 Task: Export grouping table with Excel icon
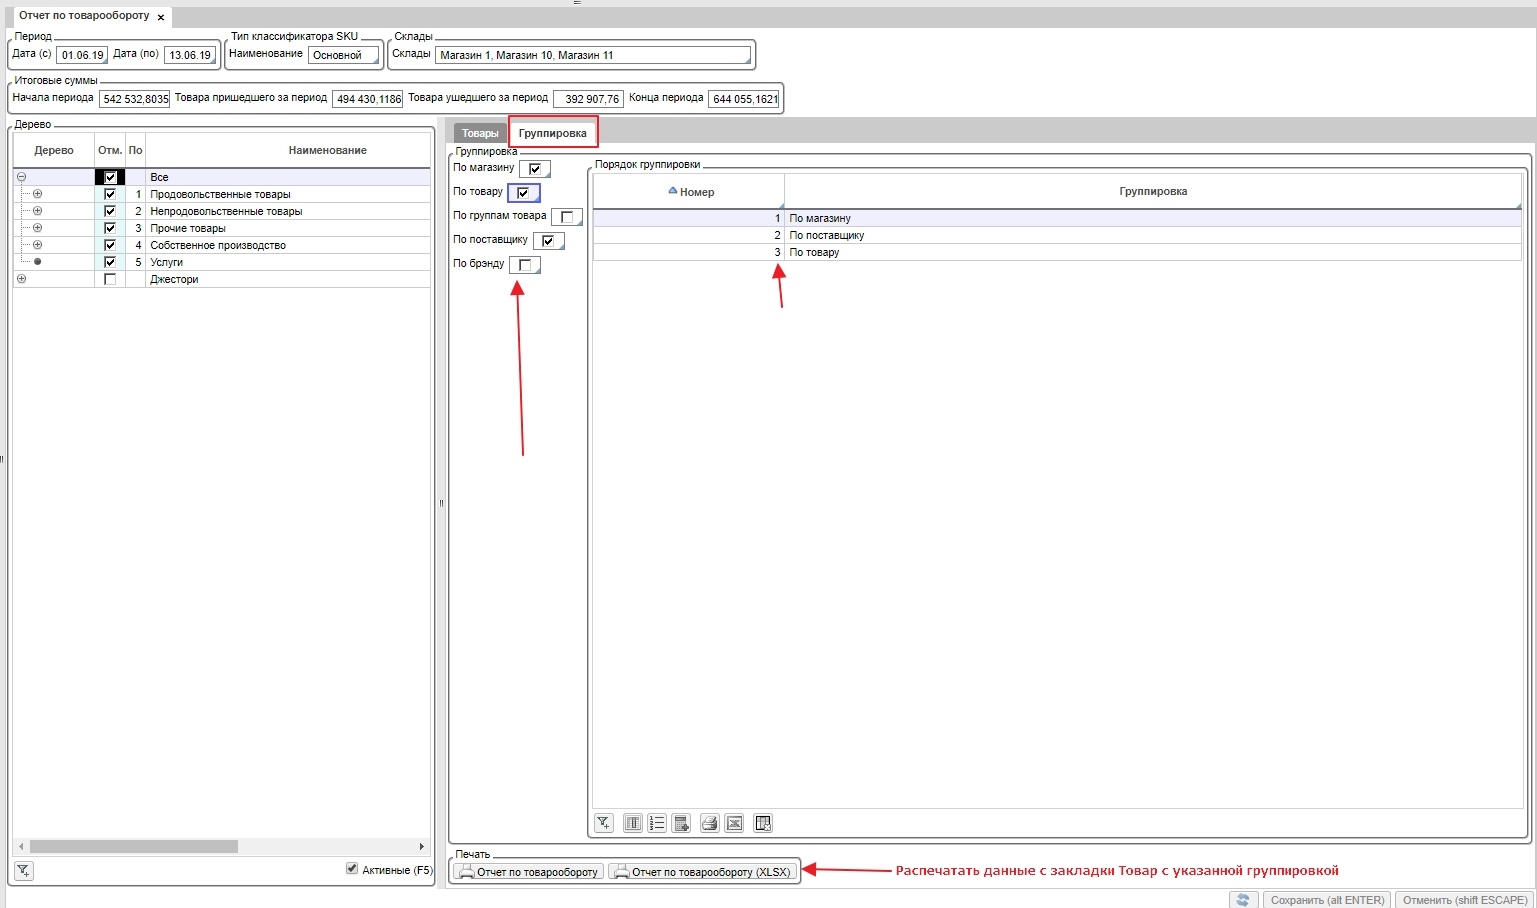point(734,823)
